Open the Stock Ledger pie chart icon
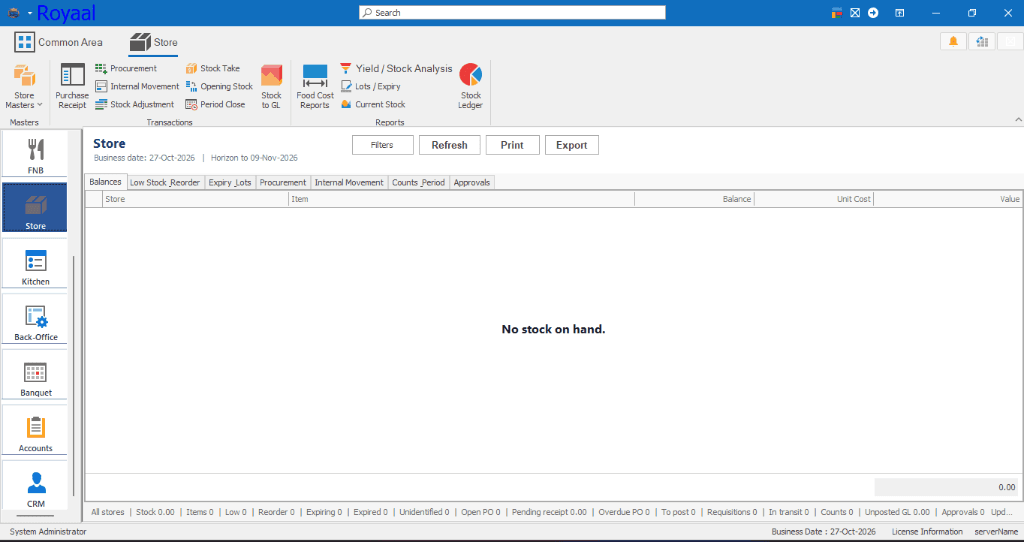This screenshot has height=542, width=1024. [x=470, y=74]
